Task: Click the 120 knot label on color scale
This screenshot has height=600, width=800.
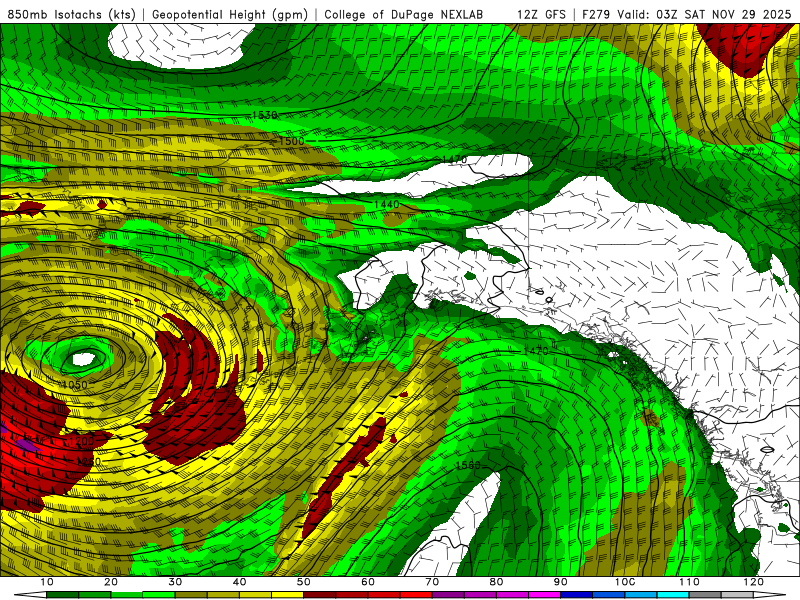Action: (x=754, y=582)
